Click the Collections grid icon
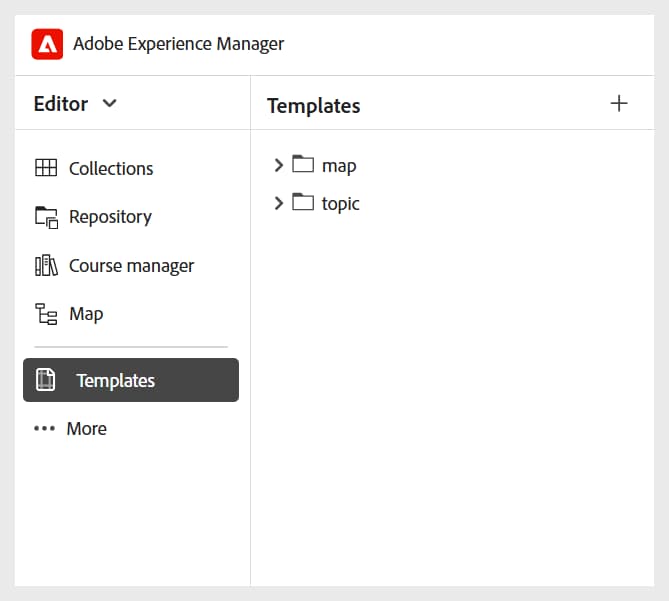Image resolution: width=669 pixels, height=601 pixels. pos(46,168)
